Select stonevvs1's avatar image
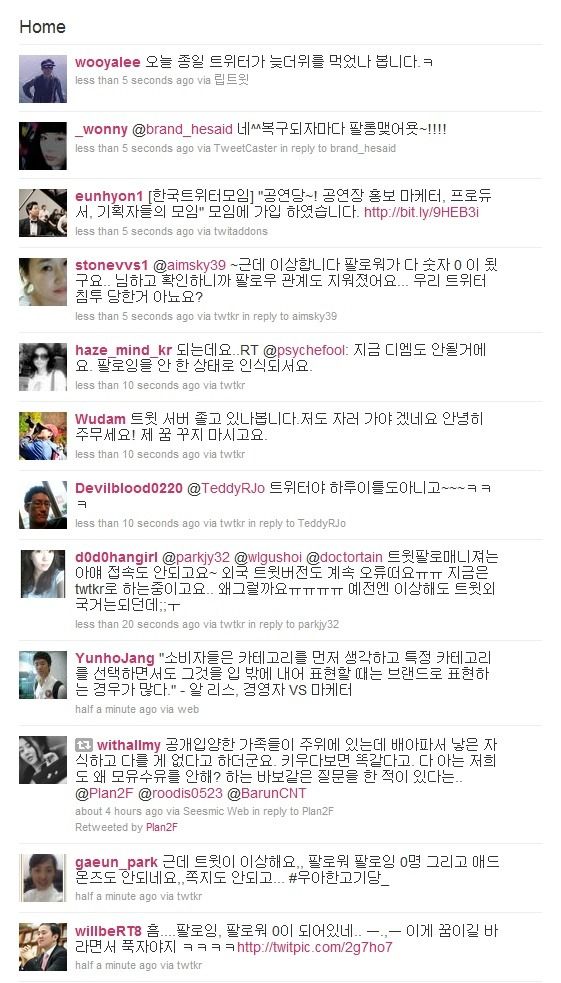Image resolution: width=561 pixels, height=983 pixels. tap(43, 282)
